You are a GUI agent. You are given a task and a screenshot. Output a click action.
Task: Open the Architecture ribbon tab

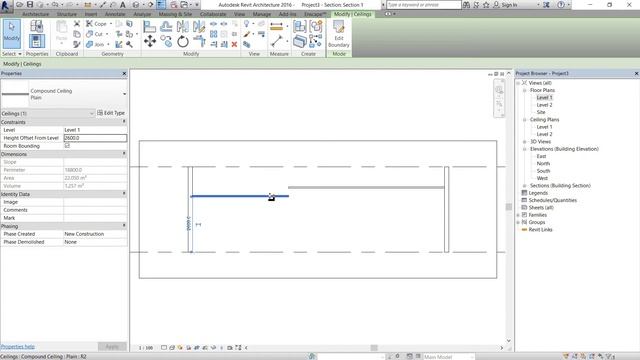pyautogui.click(x=36, y=14)
